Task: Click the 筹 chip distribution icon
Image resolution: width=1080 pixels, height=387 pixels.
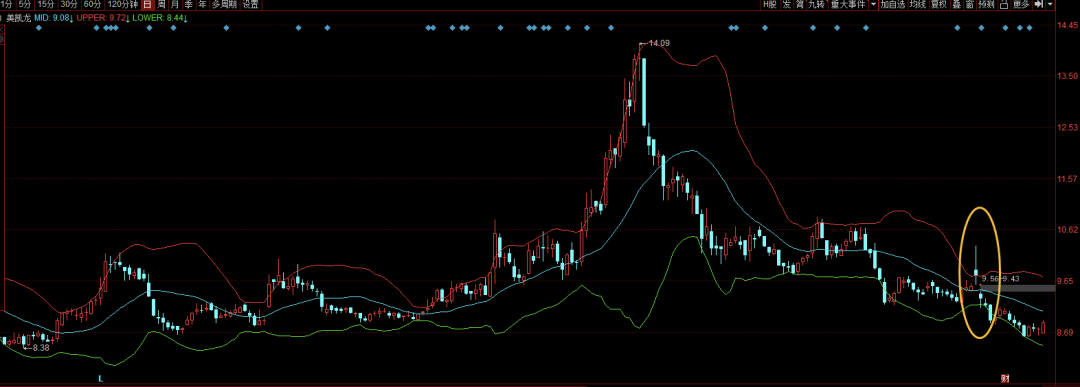Action: 799,4
